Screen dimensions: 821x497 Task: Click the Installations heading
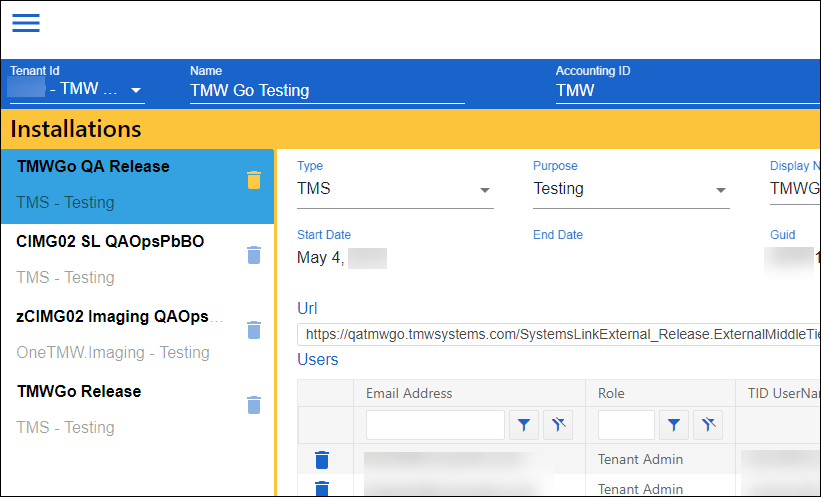76,129
